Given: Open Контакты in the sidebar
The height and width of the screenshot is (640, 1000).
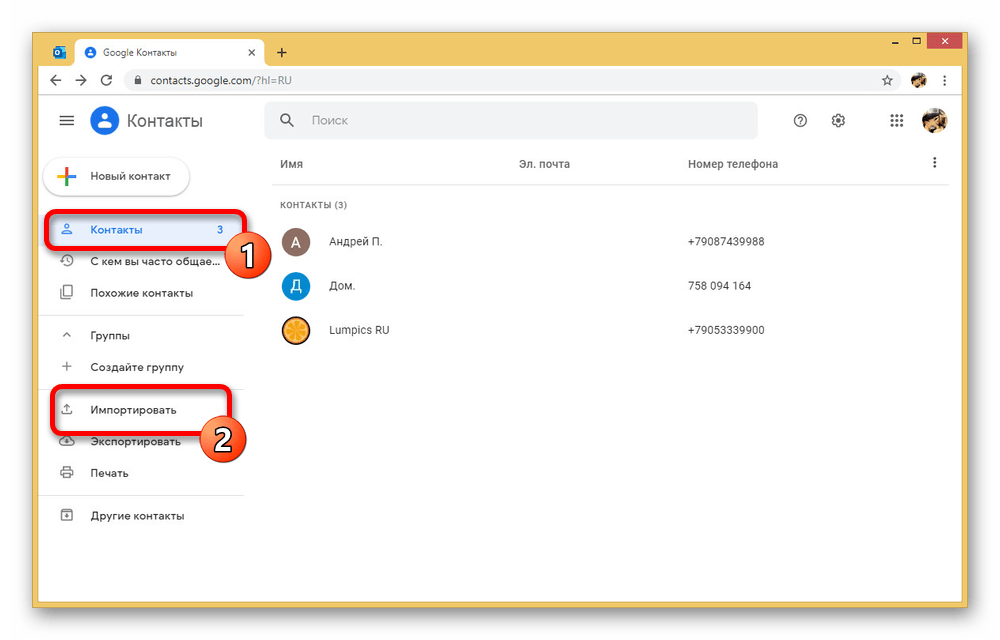Looking at the screenshot, I should tap(144, 229).
